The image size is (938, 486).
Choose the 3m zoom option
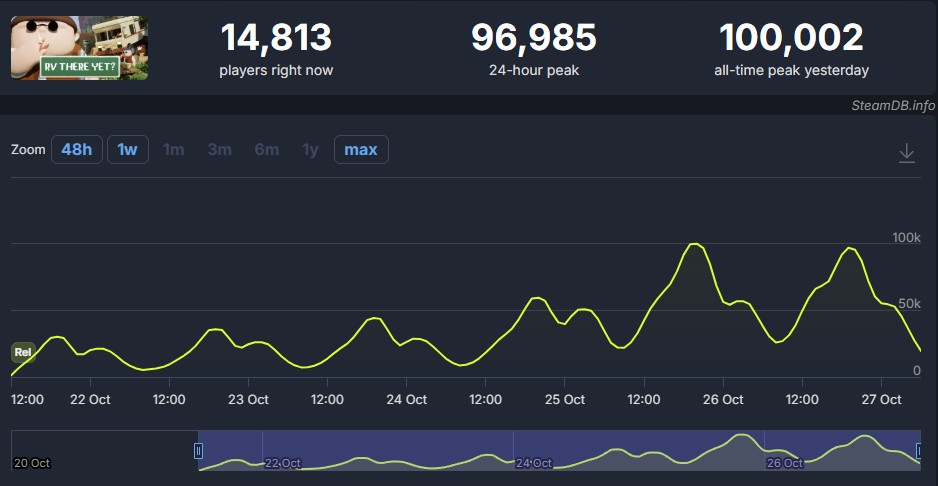(x=219, y=150)
